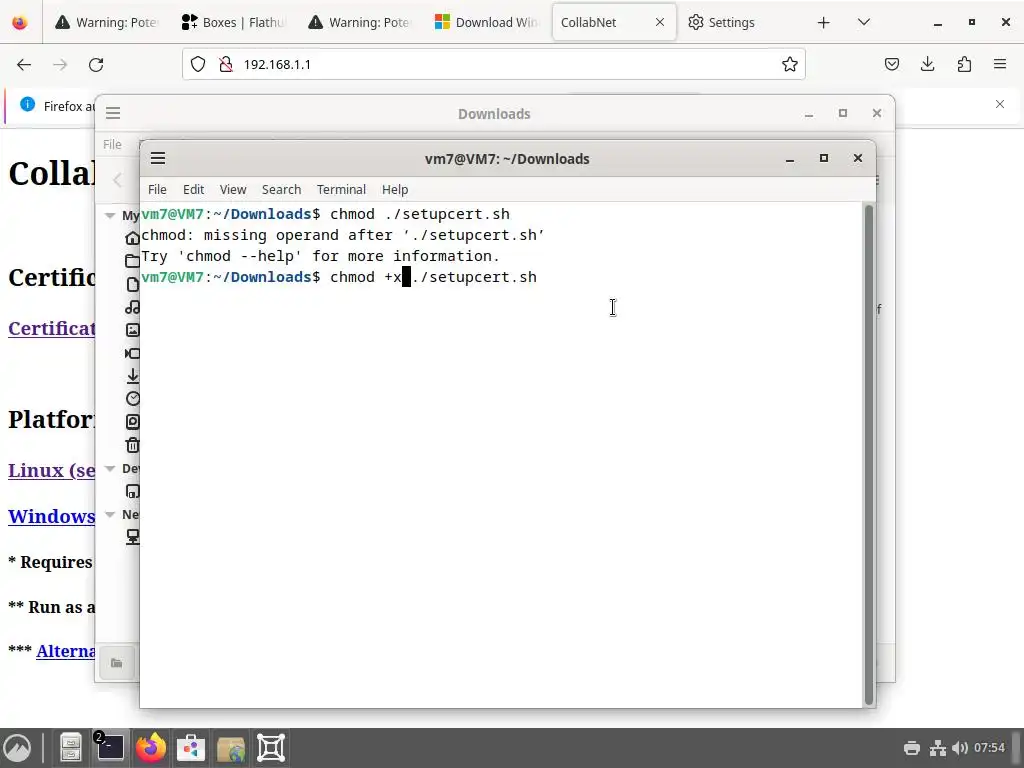The image size is (1024, 768).
Task: Click the printer tray icon
Action: 912,748
